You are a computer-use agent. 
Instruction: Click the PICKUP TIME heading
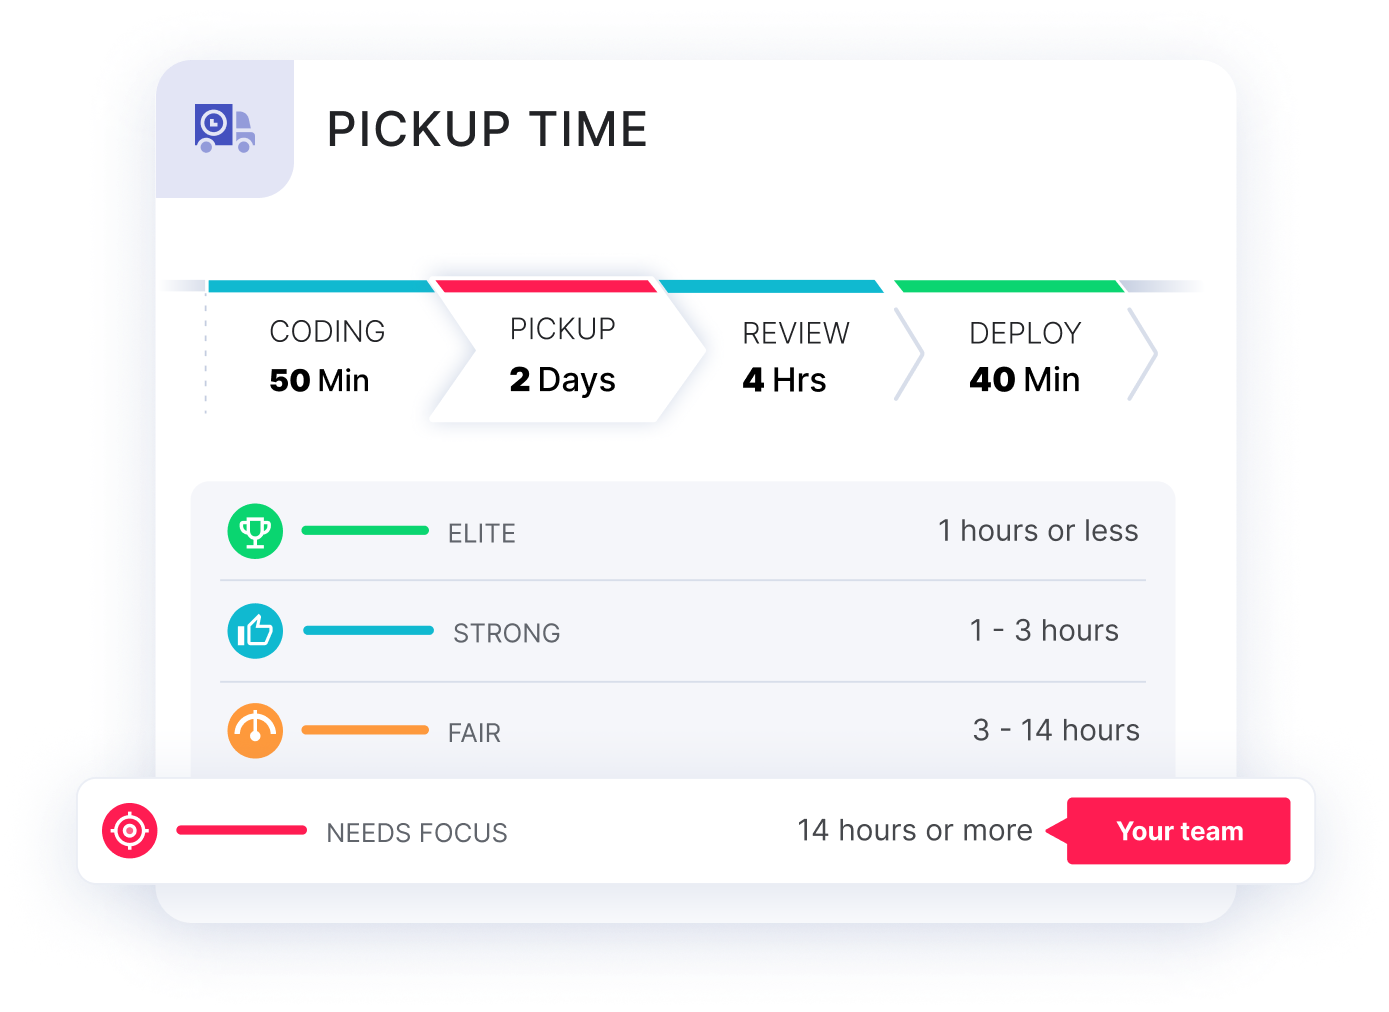point(488,129)
